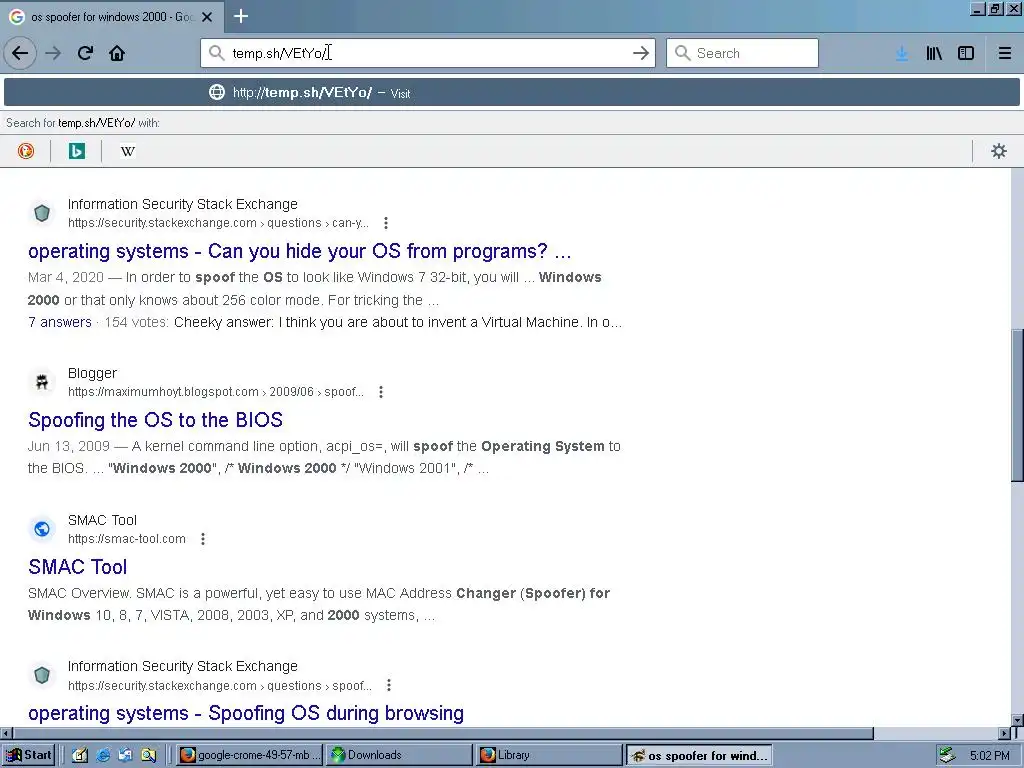Image resolution: width=1024 pixels, height=768 pixels.
Task: Click the magnifier Quick Launch icon
Action: [149, 755]
